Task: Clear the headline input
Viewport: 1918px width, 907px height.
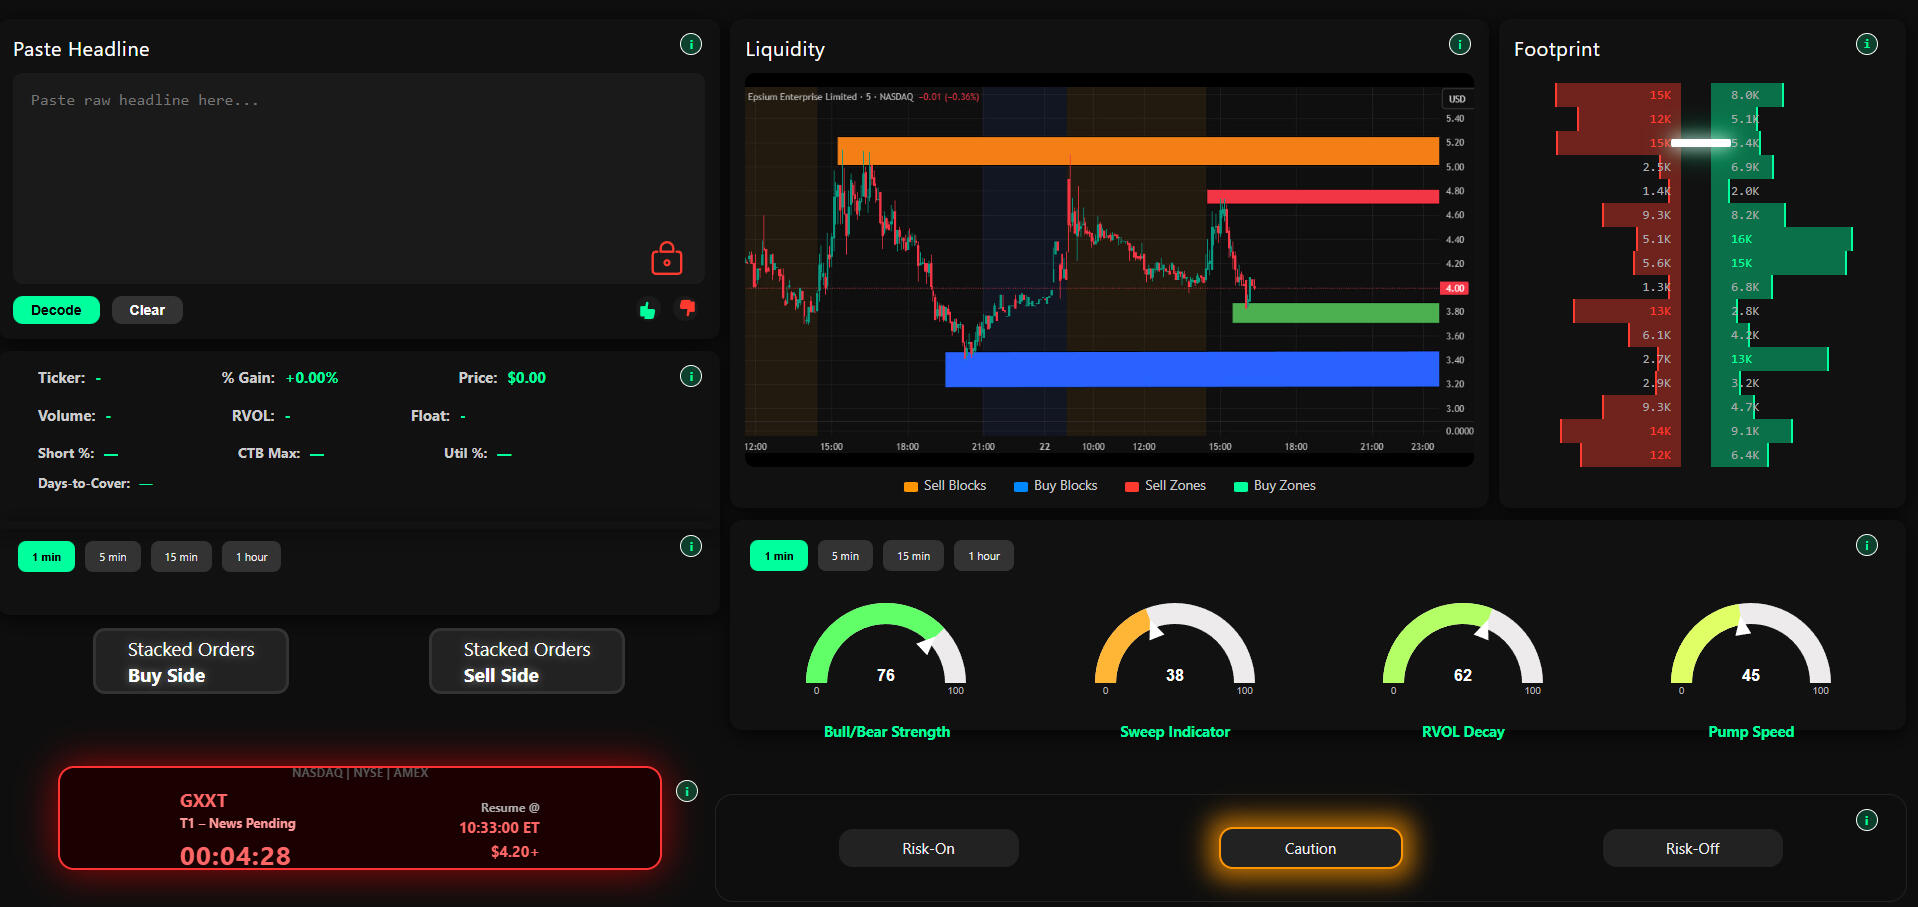Action: 147,310
